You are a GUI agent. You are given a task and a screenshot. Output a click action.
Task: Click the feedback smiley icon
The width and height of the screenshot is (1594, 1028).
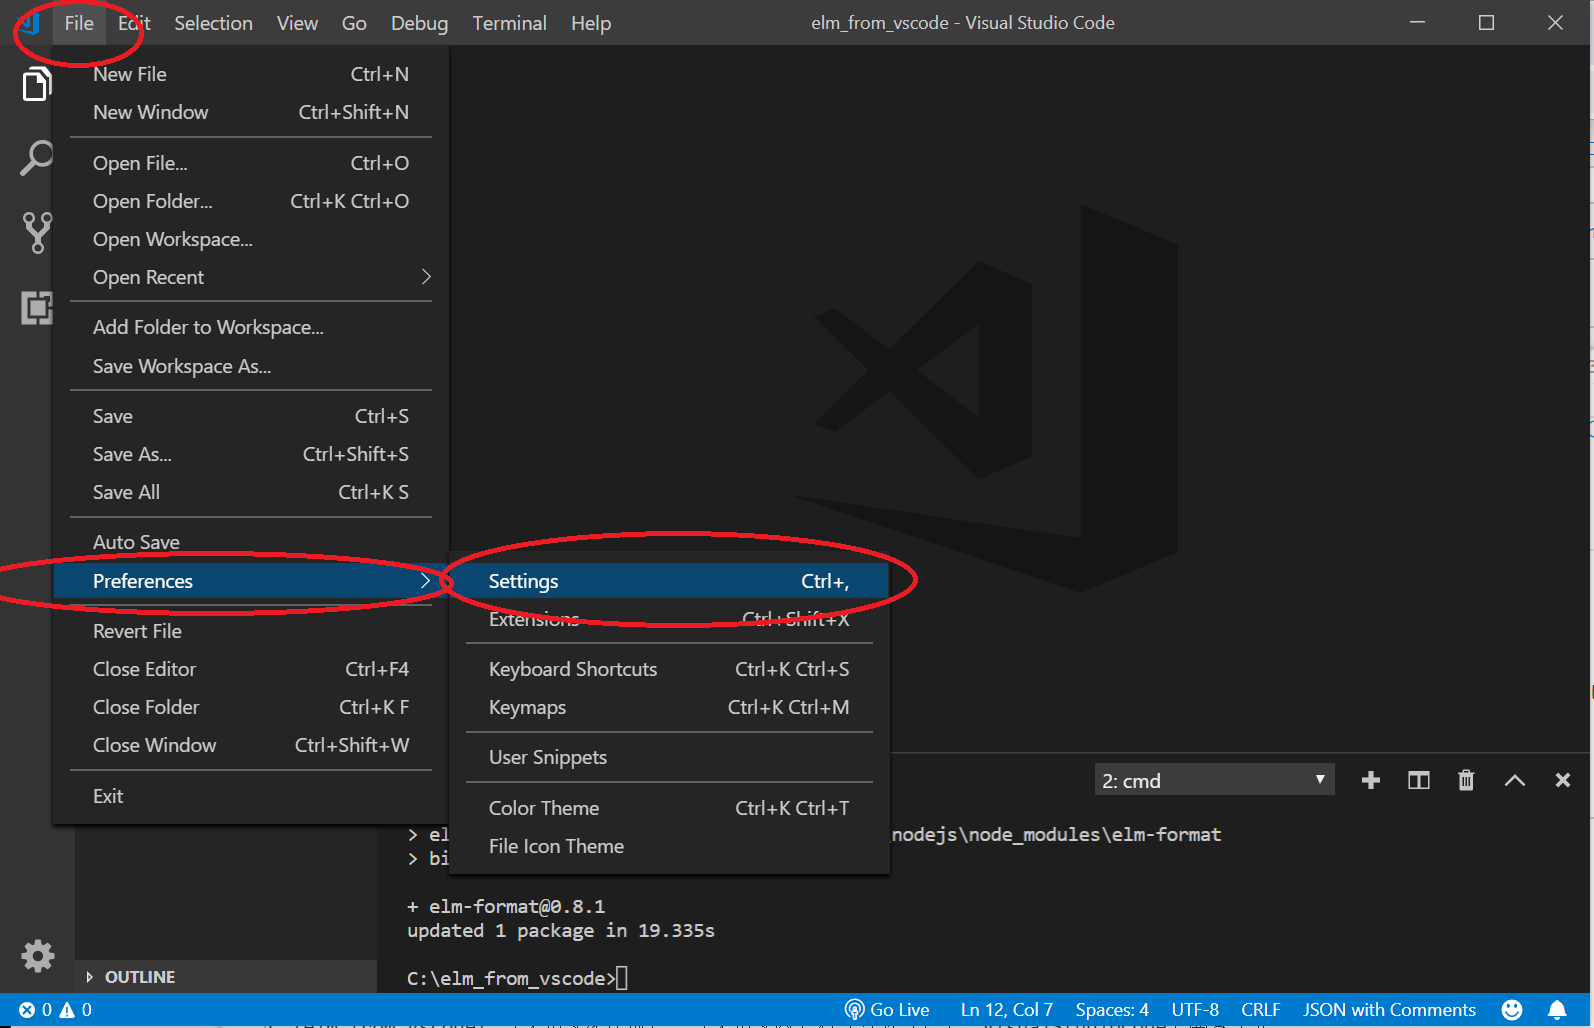pyautogui.click(x=1512, y=1010)
